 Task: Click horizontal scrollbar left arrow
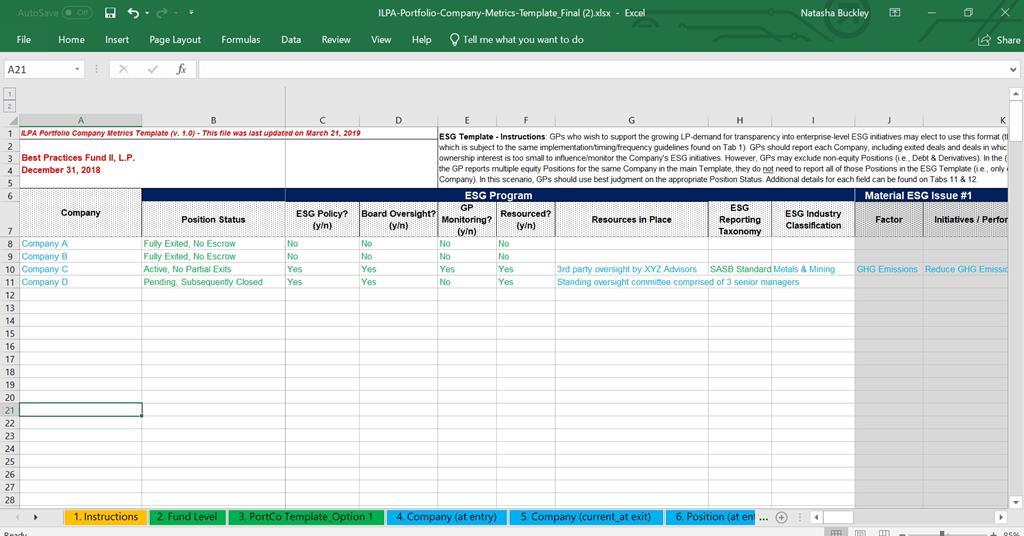point(816,517)
